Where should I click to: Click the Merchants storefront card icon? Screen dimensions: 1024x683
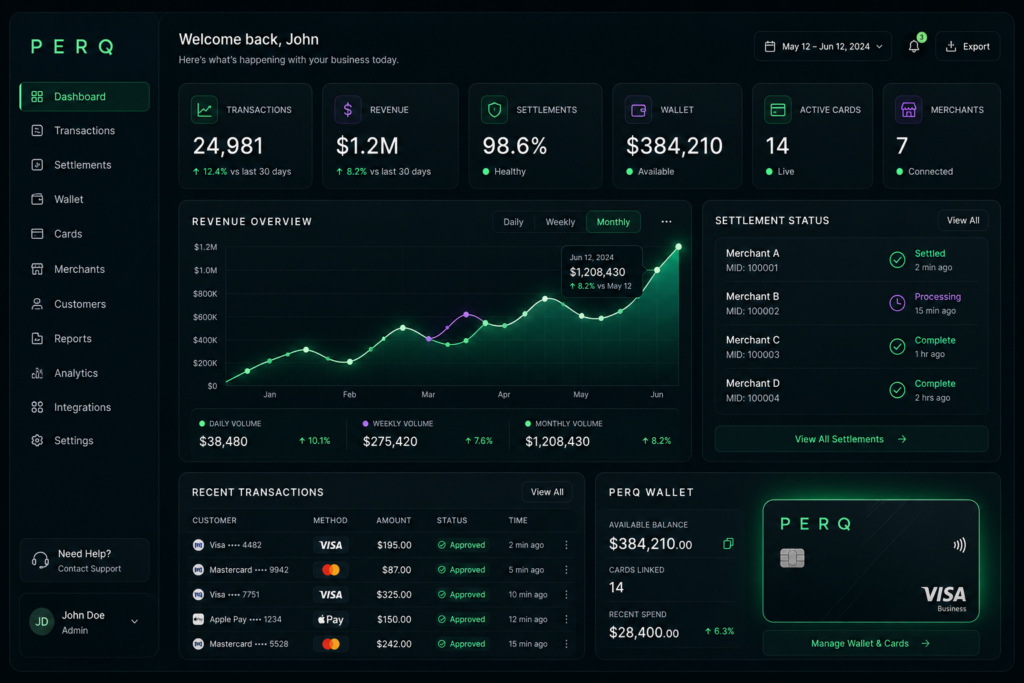[x=908, y=110]
